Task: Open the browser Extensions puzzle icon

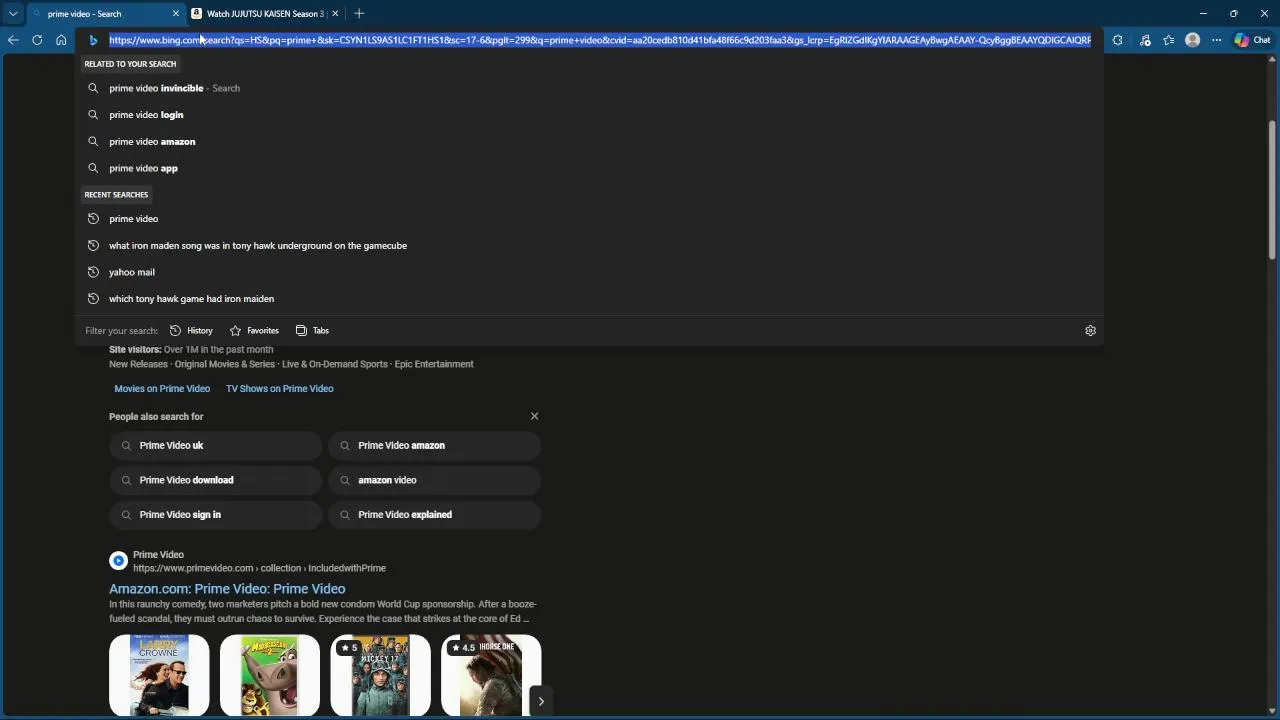Action: point(1117,40)
